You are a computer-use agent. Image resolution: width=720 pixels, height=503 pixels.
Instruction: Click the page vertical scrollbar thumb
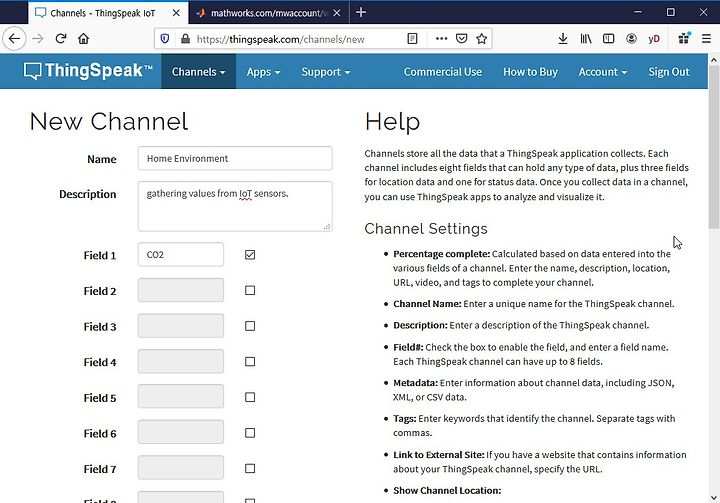pos(714,147)
